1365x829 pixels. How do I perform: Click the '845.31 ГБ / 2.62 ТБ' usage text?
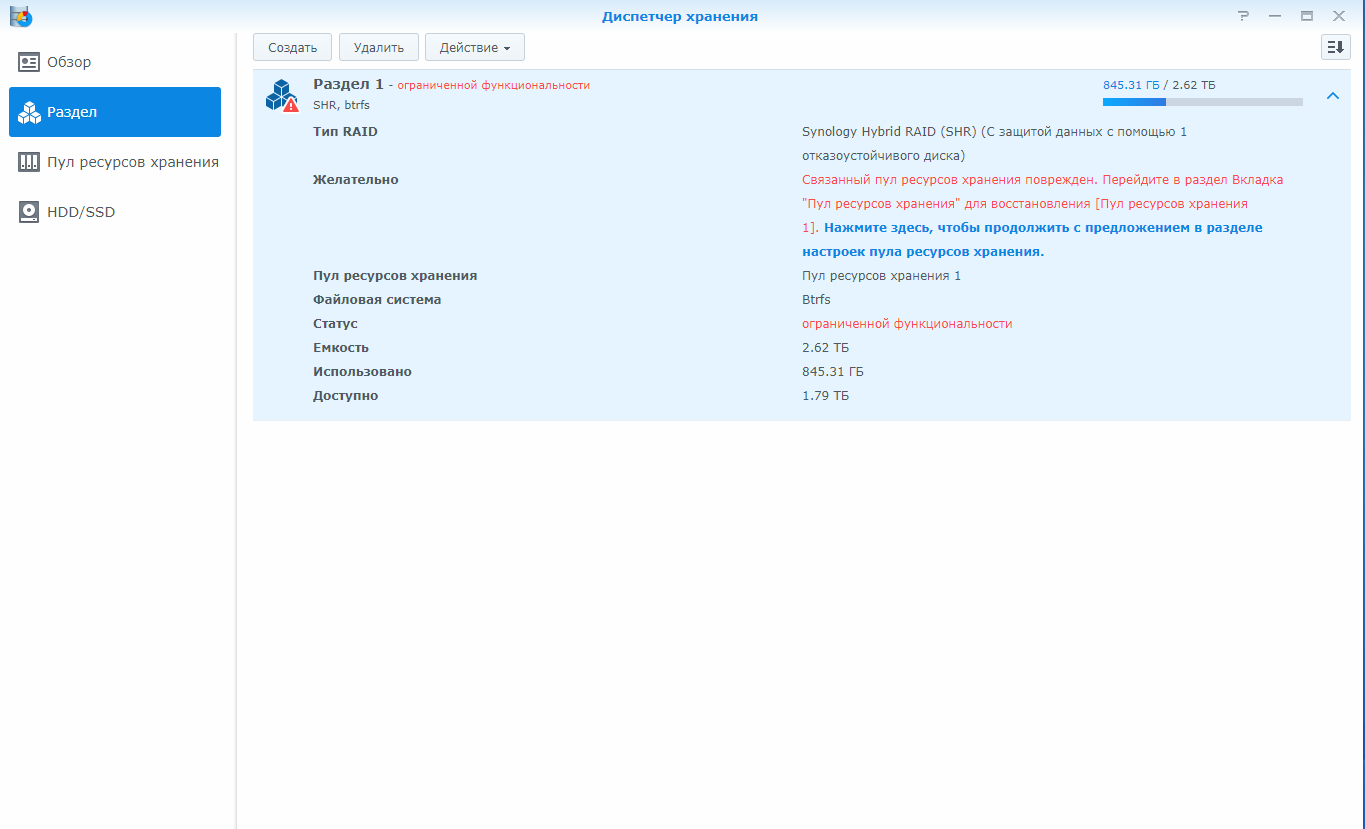tap(1159, 85)
